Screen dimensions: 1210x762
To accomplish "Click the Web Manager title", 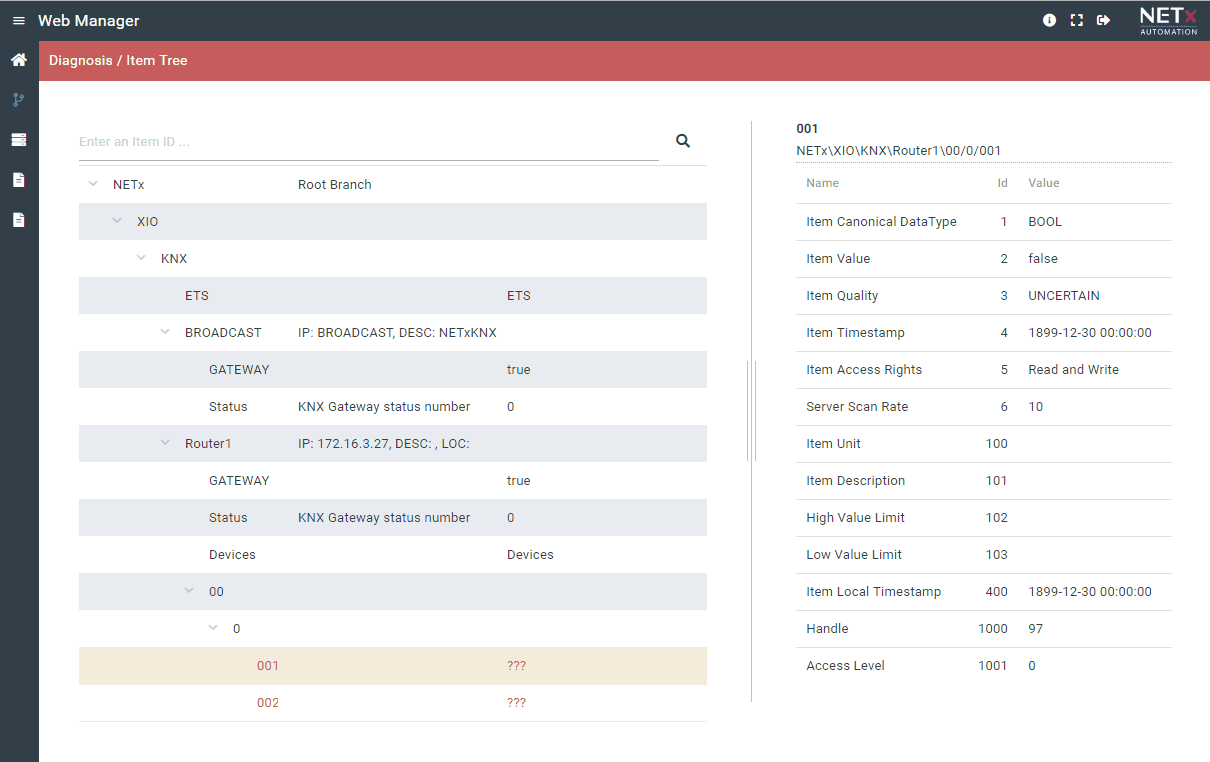I will [89, 21].
